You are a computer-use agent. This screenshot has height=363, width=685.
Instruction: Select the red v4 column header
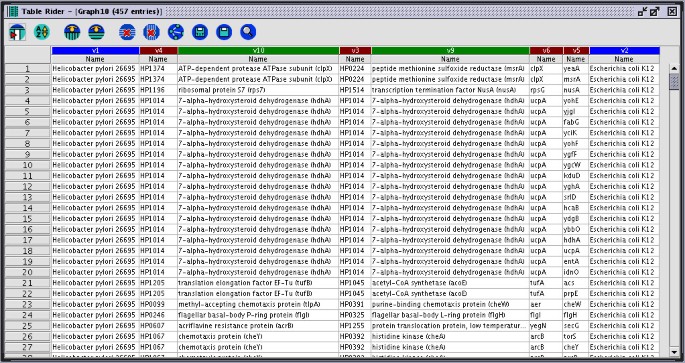pos(159,51)
